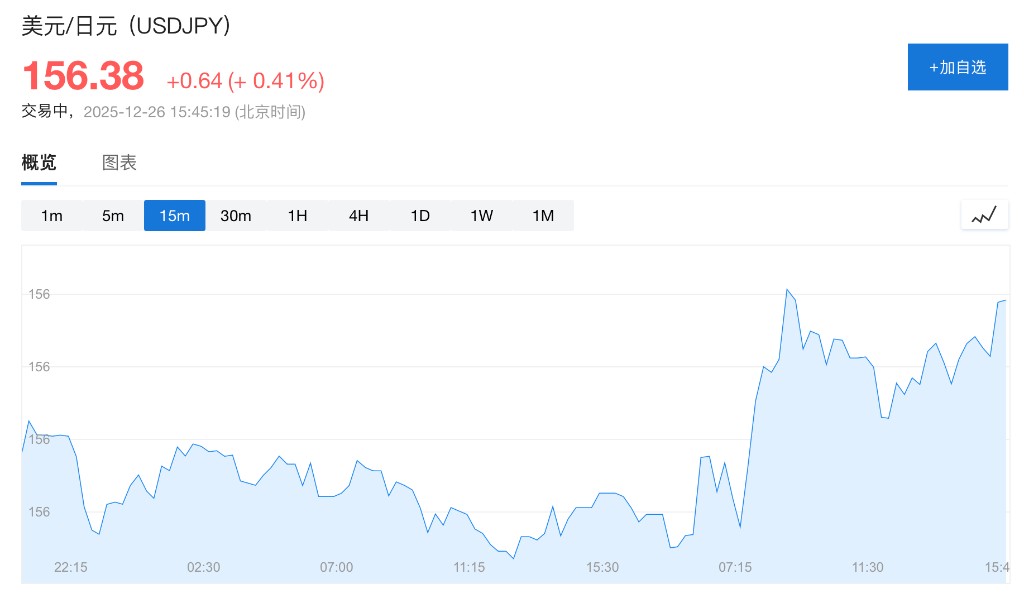Click the +0.64 (+0.41%) change value
The width and height of the screenshot is (1024, 596).
[x=245, y=81]
